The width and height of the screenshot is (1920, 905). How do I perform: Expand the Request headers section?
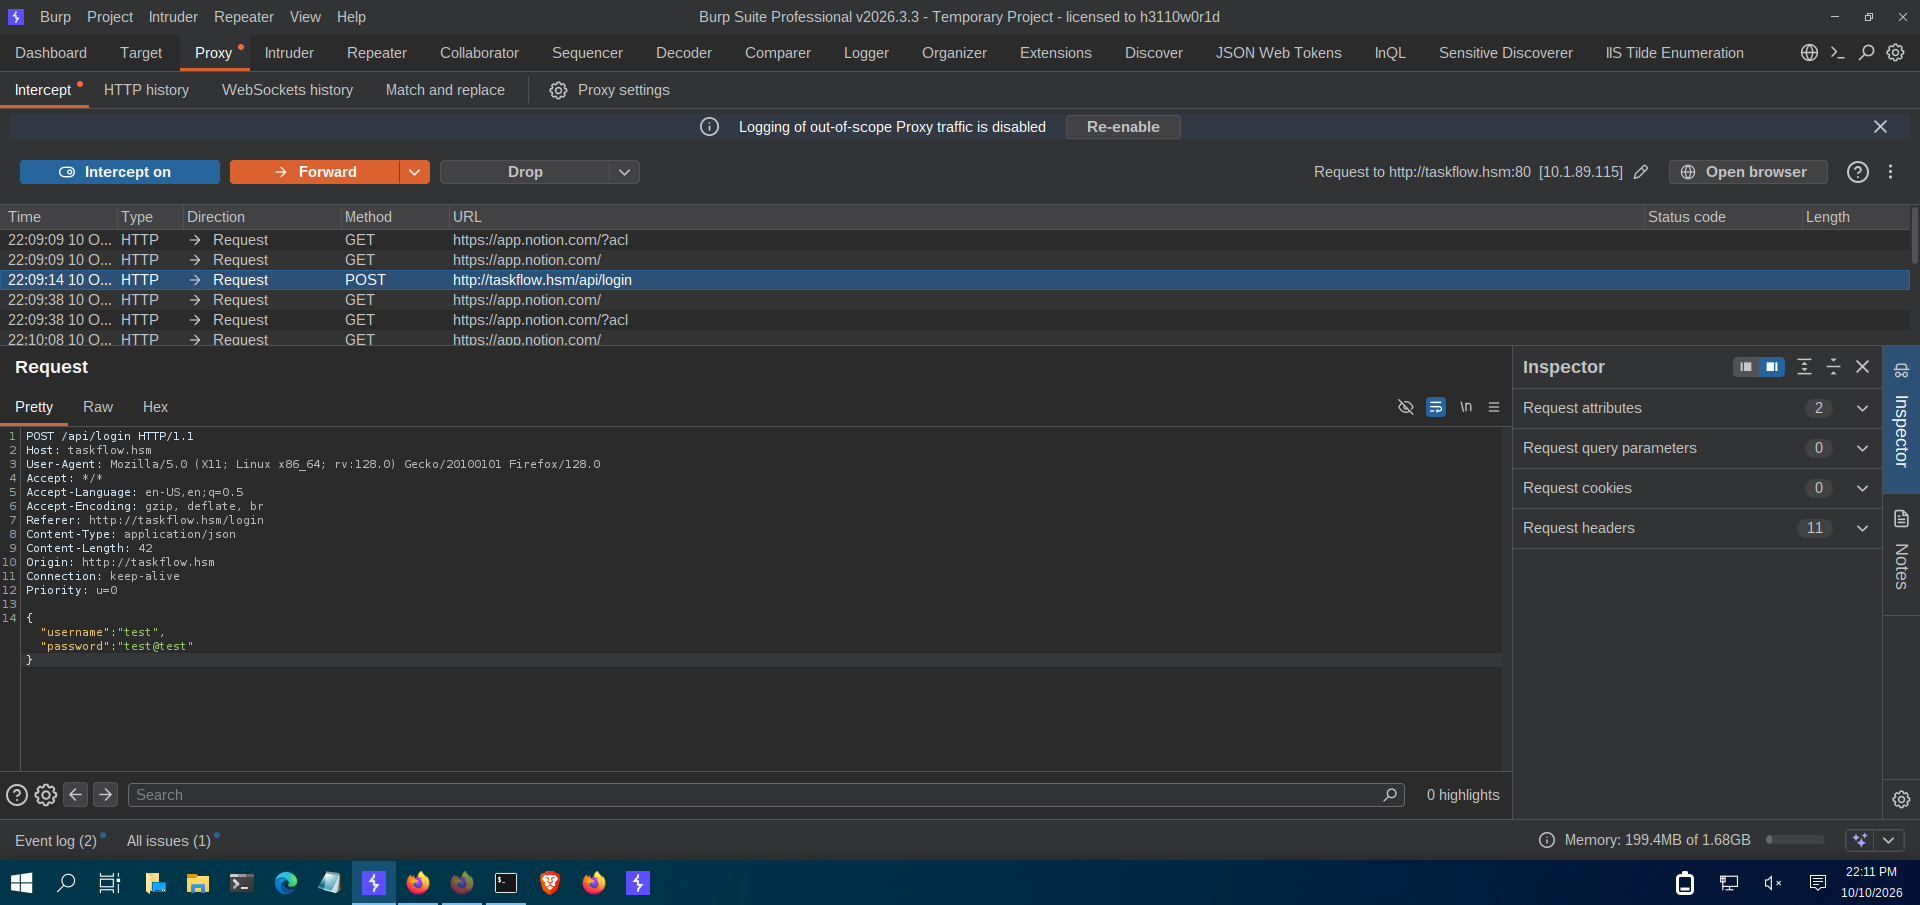[1697, 528]
